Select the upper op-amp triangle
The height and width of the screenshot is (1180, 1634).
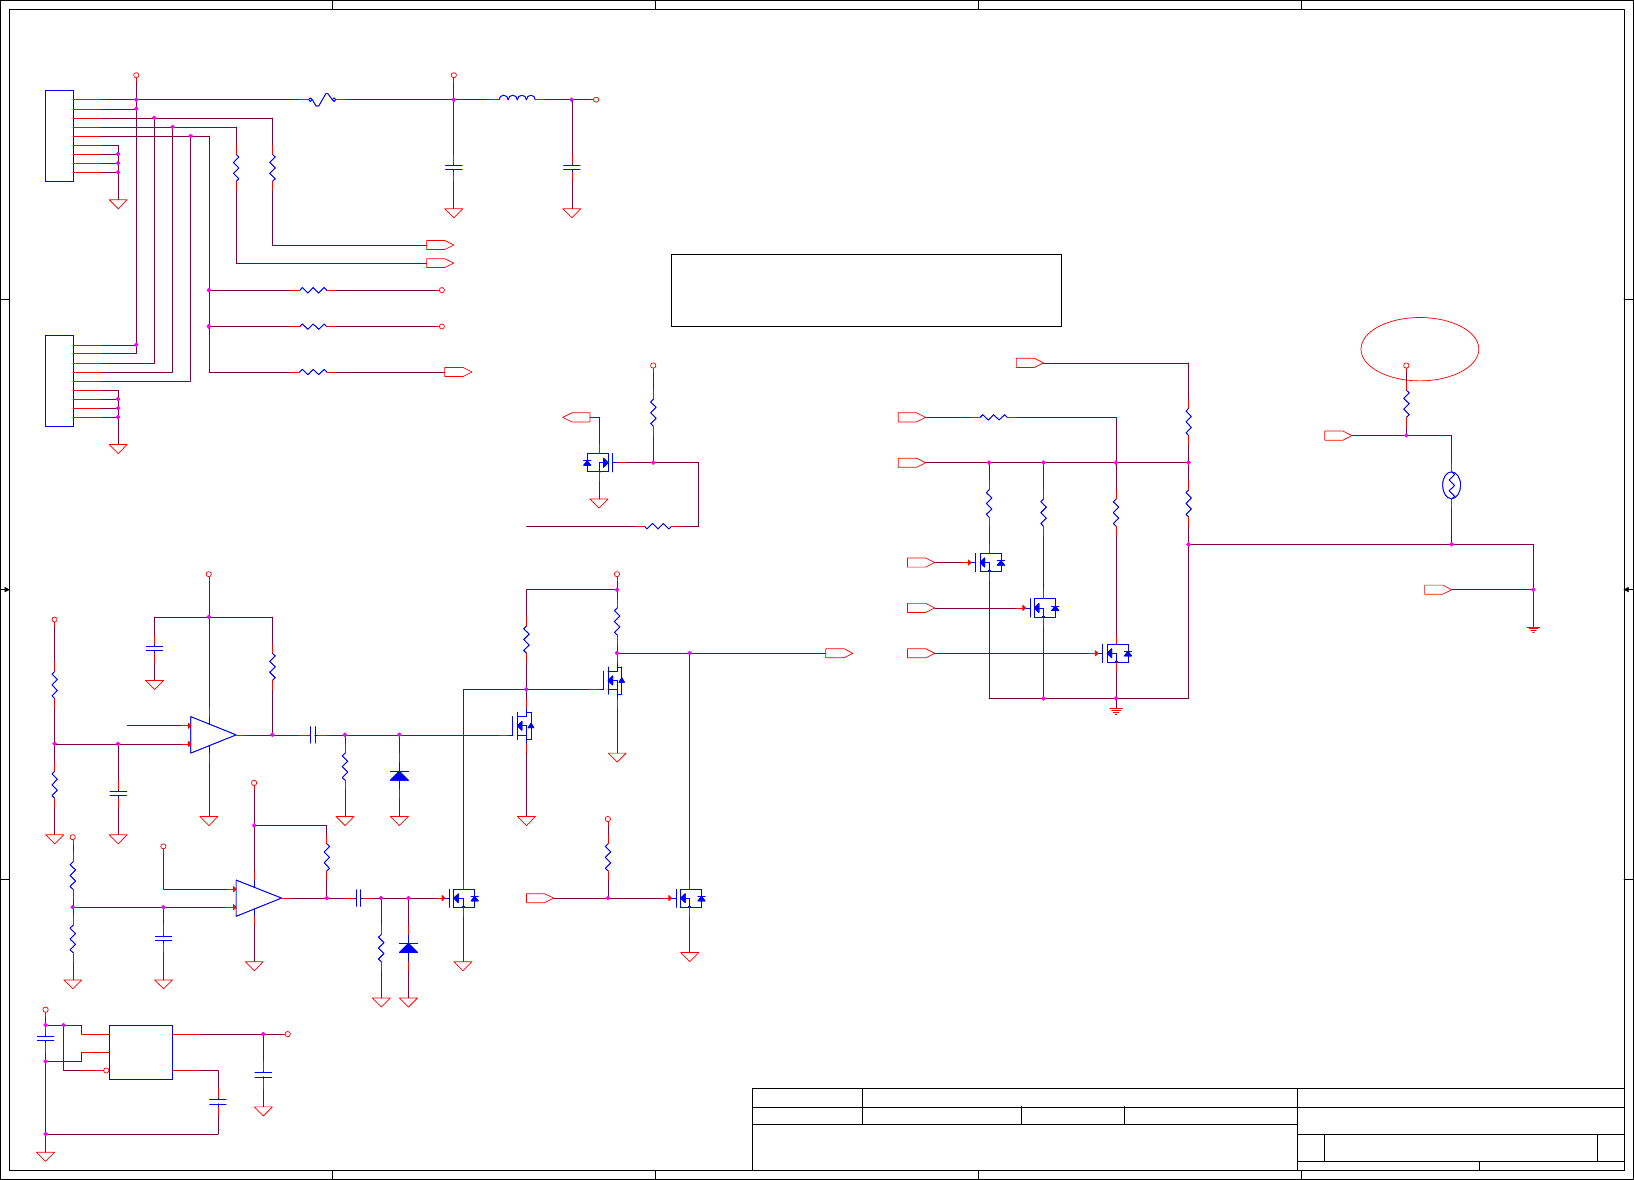click(x=213, y=735)
